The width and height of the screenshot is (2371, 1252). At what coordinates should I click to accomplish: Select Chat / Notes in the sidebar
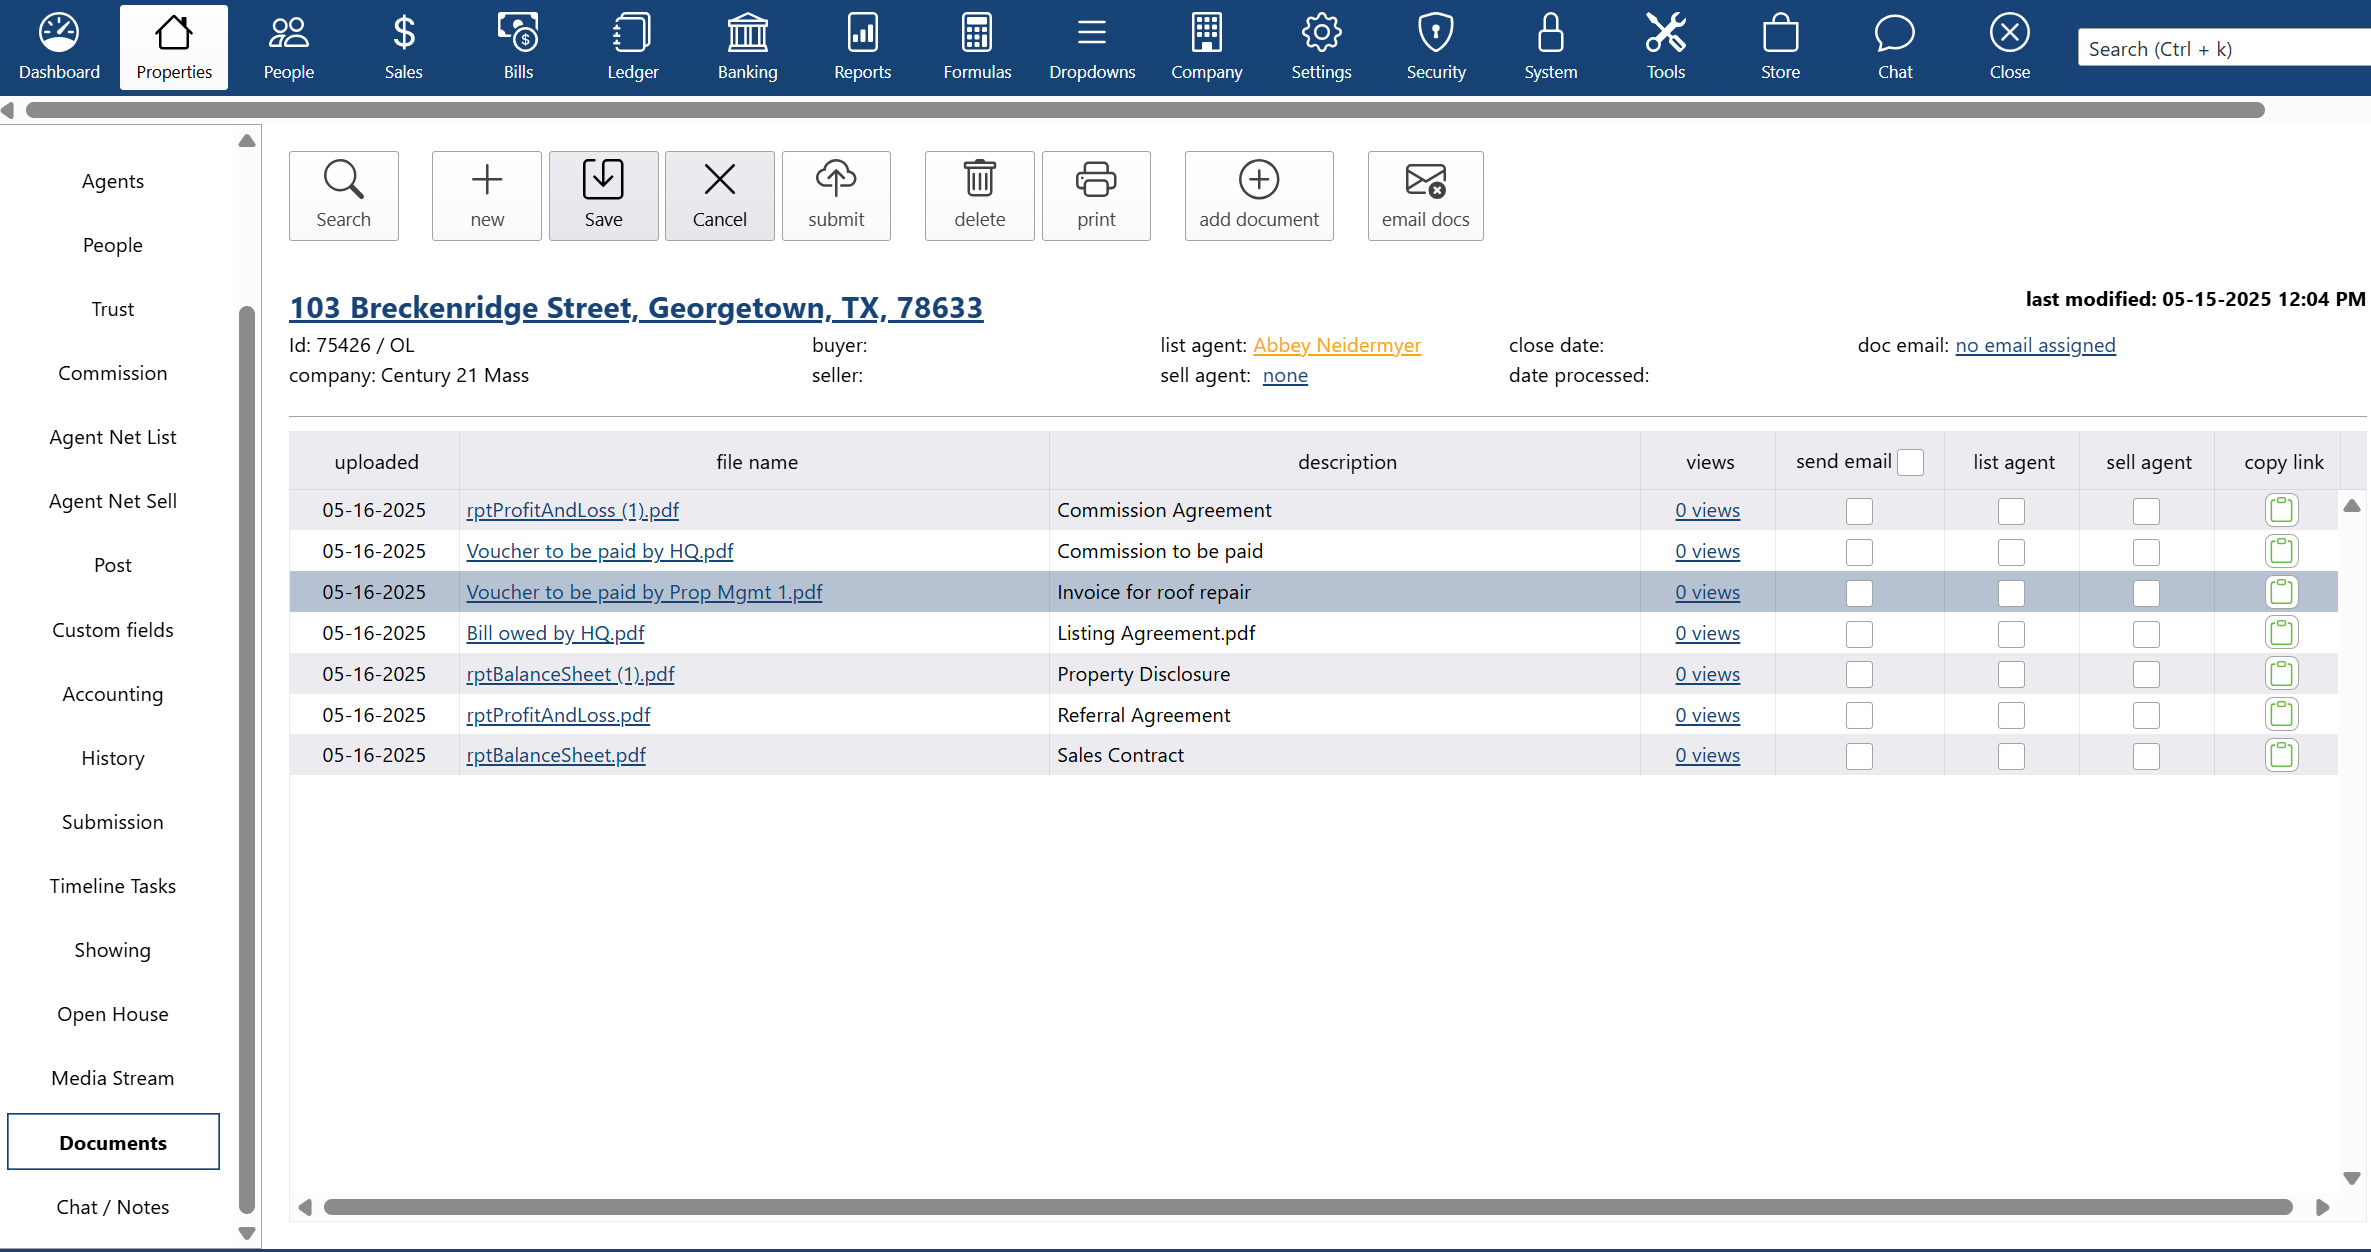tap(113, 1207)
